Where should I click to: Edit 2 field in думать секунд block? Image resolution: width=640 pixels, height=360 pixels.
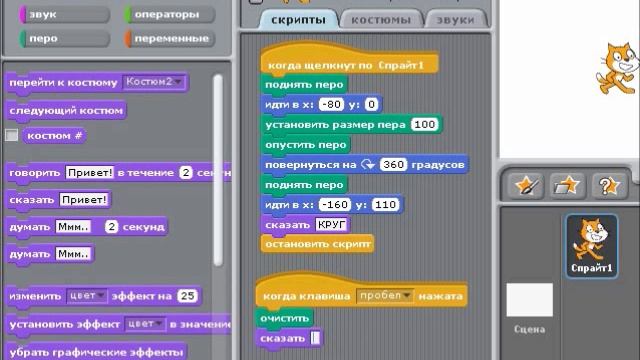coord(111,227)
